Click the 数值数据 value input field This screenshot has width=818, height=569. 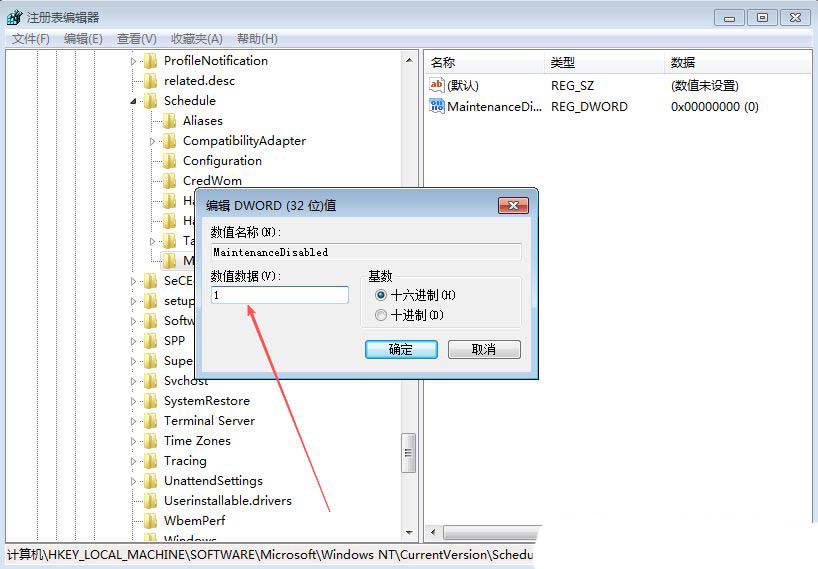tap(280, 295)
